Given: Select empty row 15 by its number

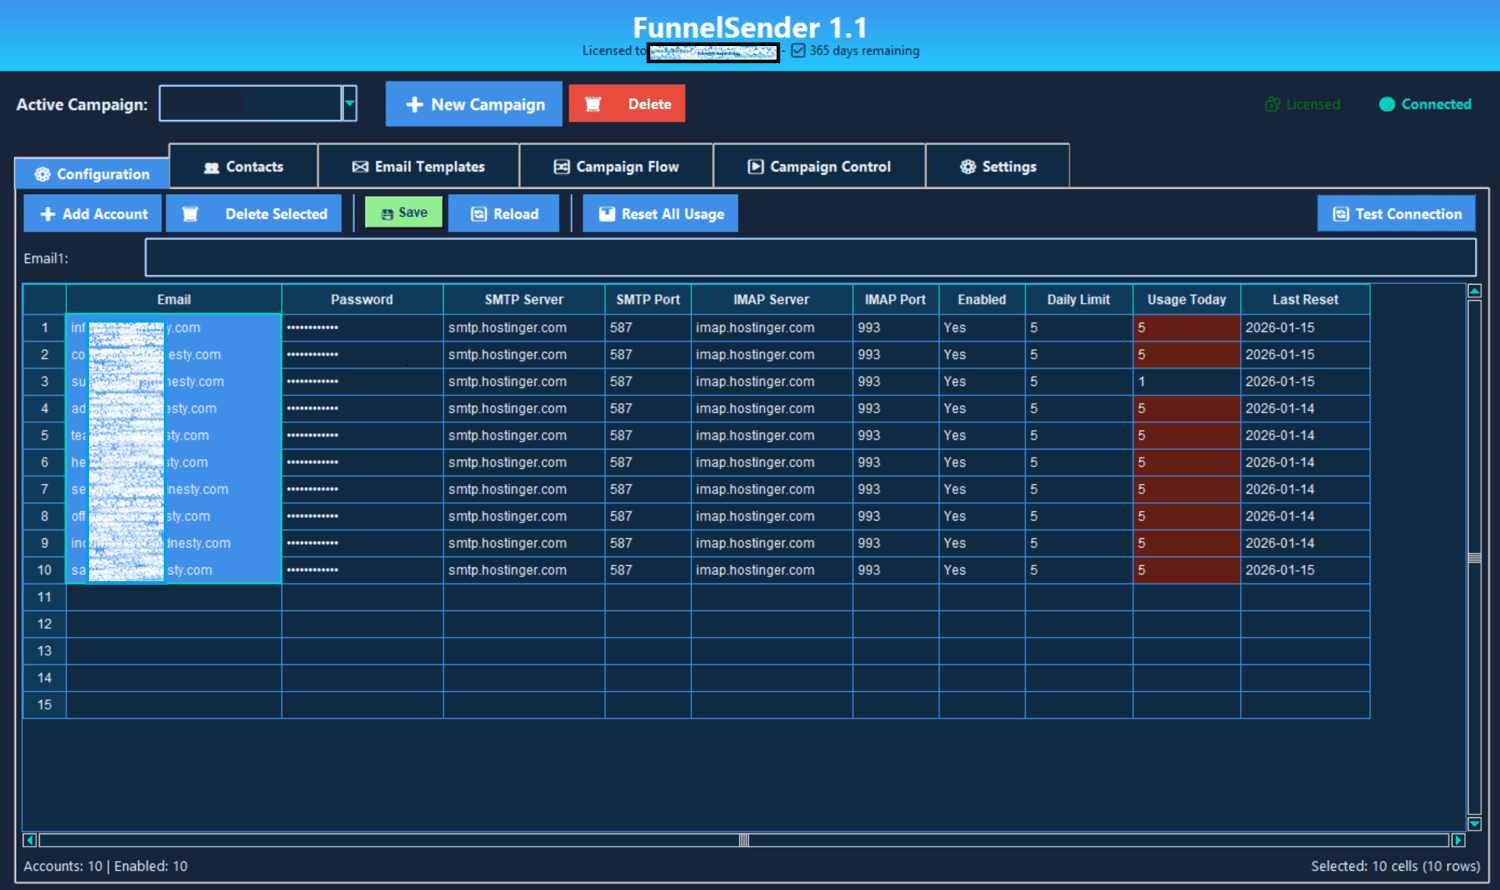Looking at the screenshot, I should click(x=45, y=705).
